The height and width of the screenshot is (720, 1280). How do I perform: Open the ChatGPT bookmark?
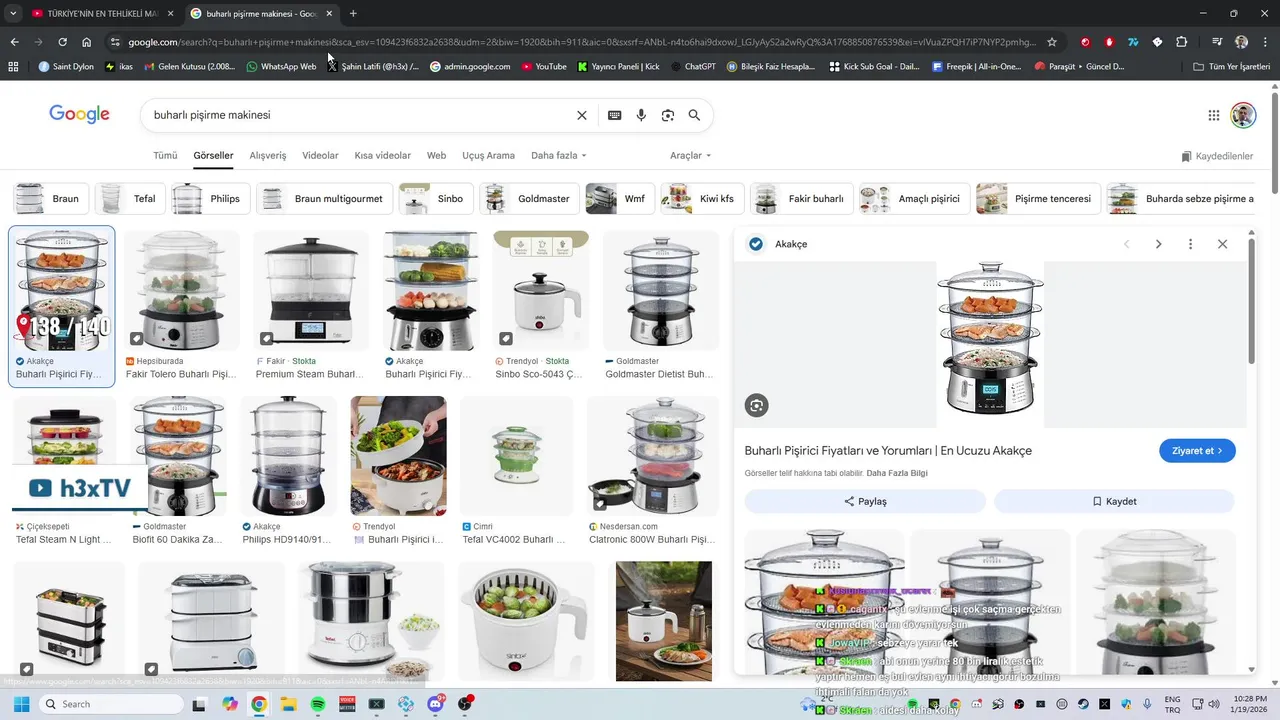pyautogui.click(x=693, y=66)
